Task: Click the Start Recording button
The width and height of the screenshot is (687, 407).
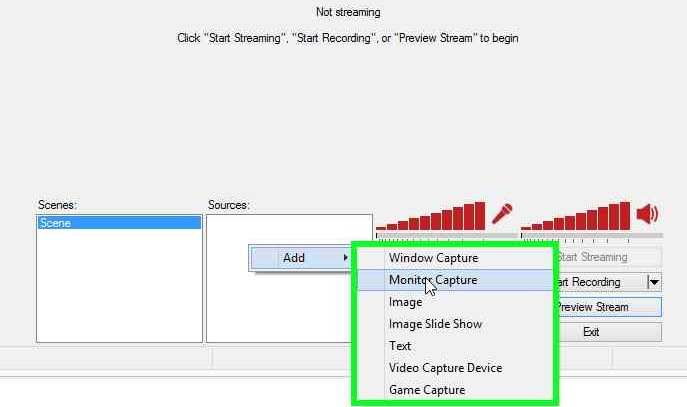Action: (x=600, y=282)
